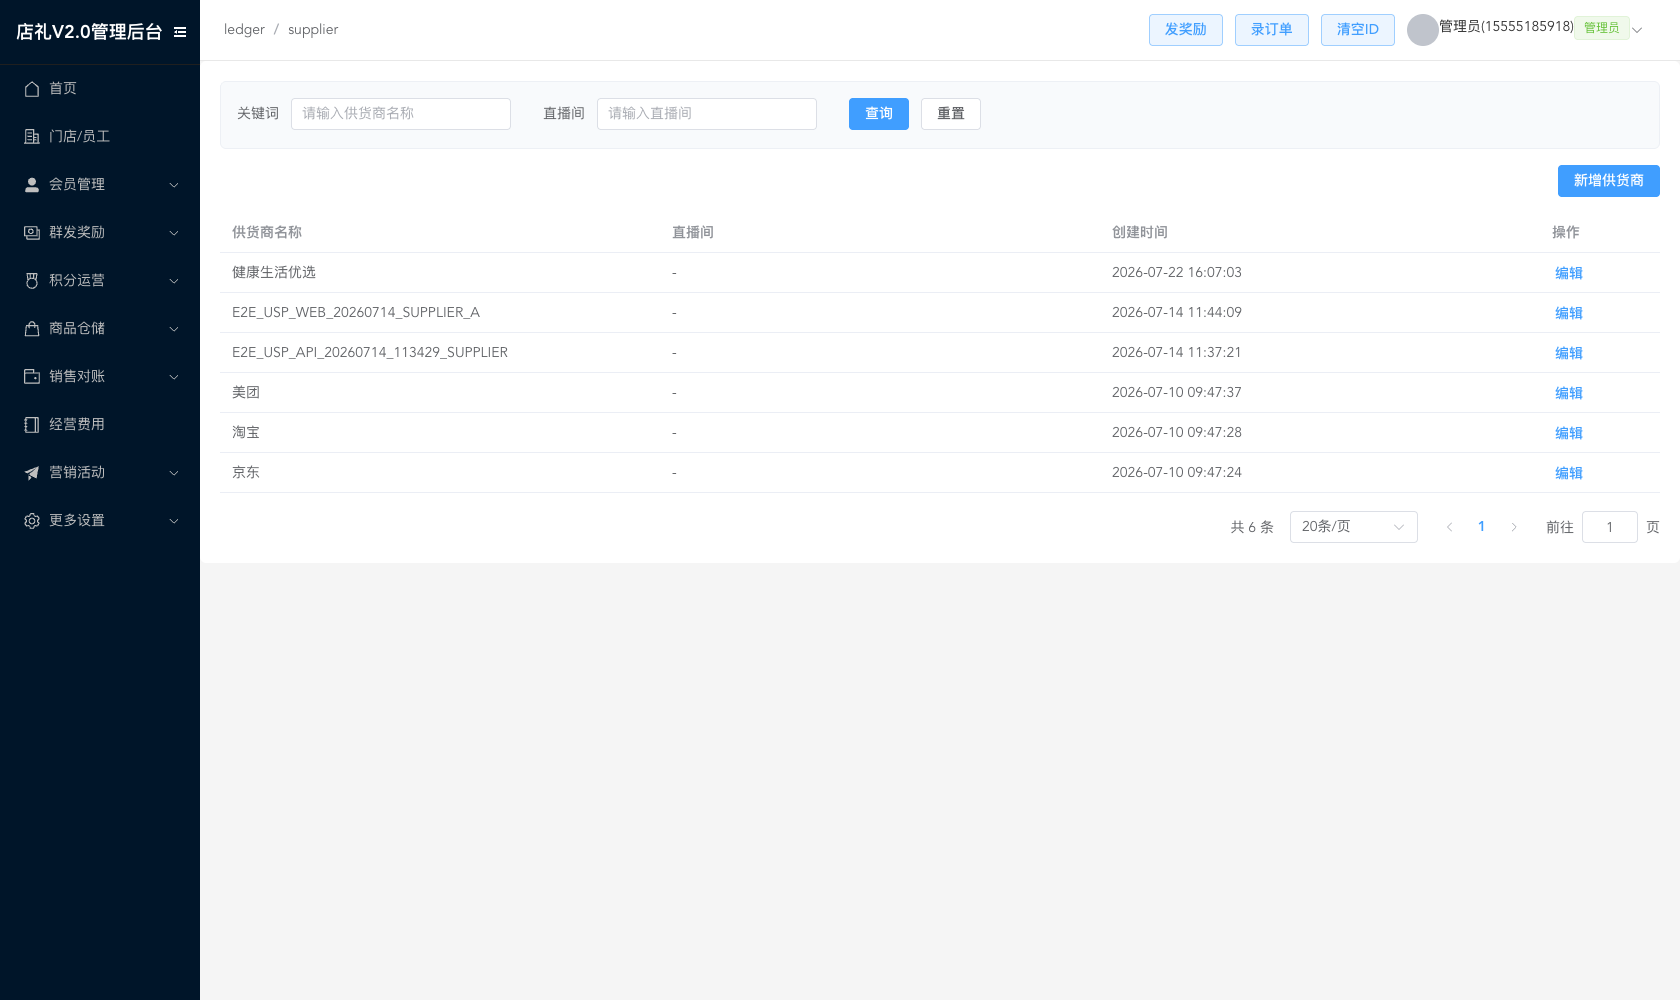Go to next page arrow
The height and width of the screenshot is (1000, 1680).
pos(1514,527)
